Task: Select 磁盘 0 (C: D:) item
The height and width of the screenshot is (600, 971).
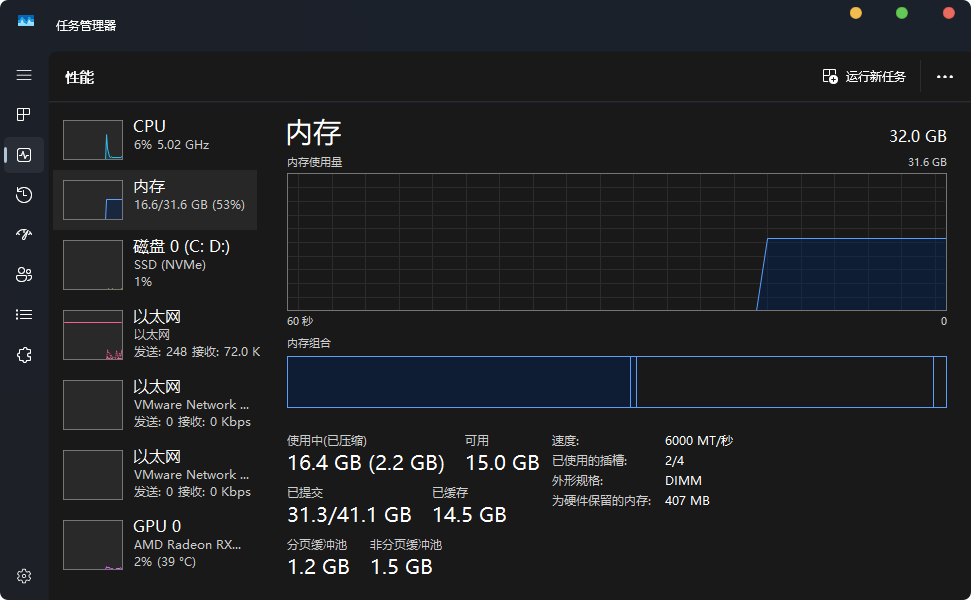Action: tap(155, 264)
